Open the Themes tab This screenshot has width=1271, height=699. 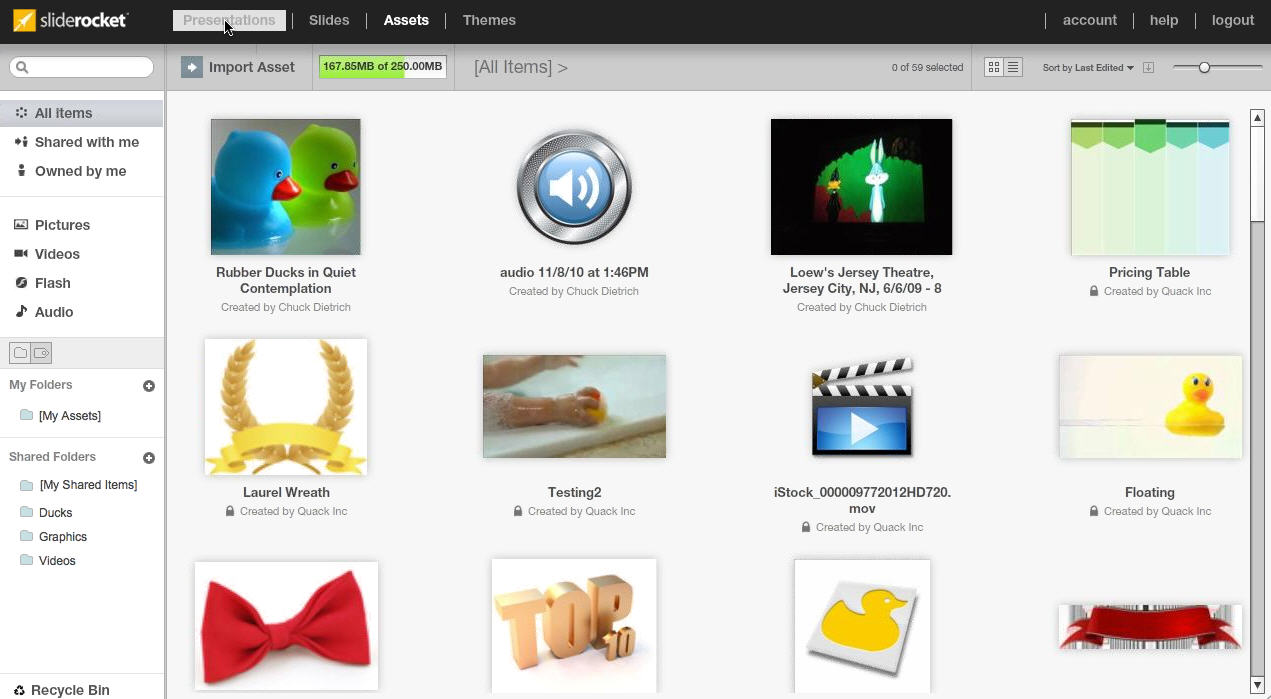click(489, 20)
